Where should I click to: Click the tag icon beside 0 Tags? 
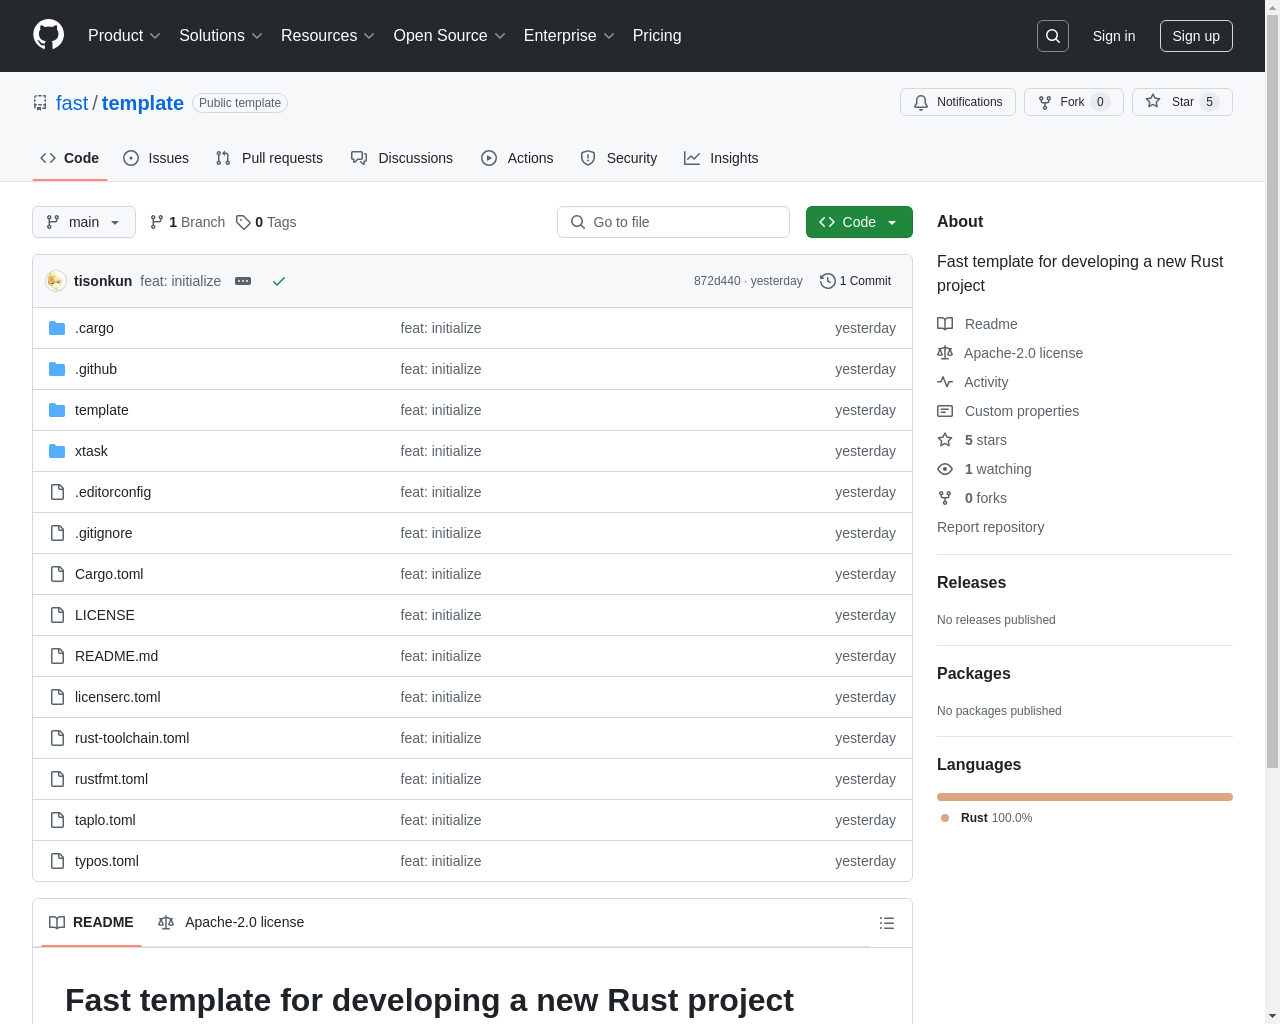243,222
